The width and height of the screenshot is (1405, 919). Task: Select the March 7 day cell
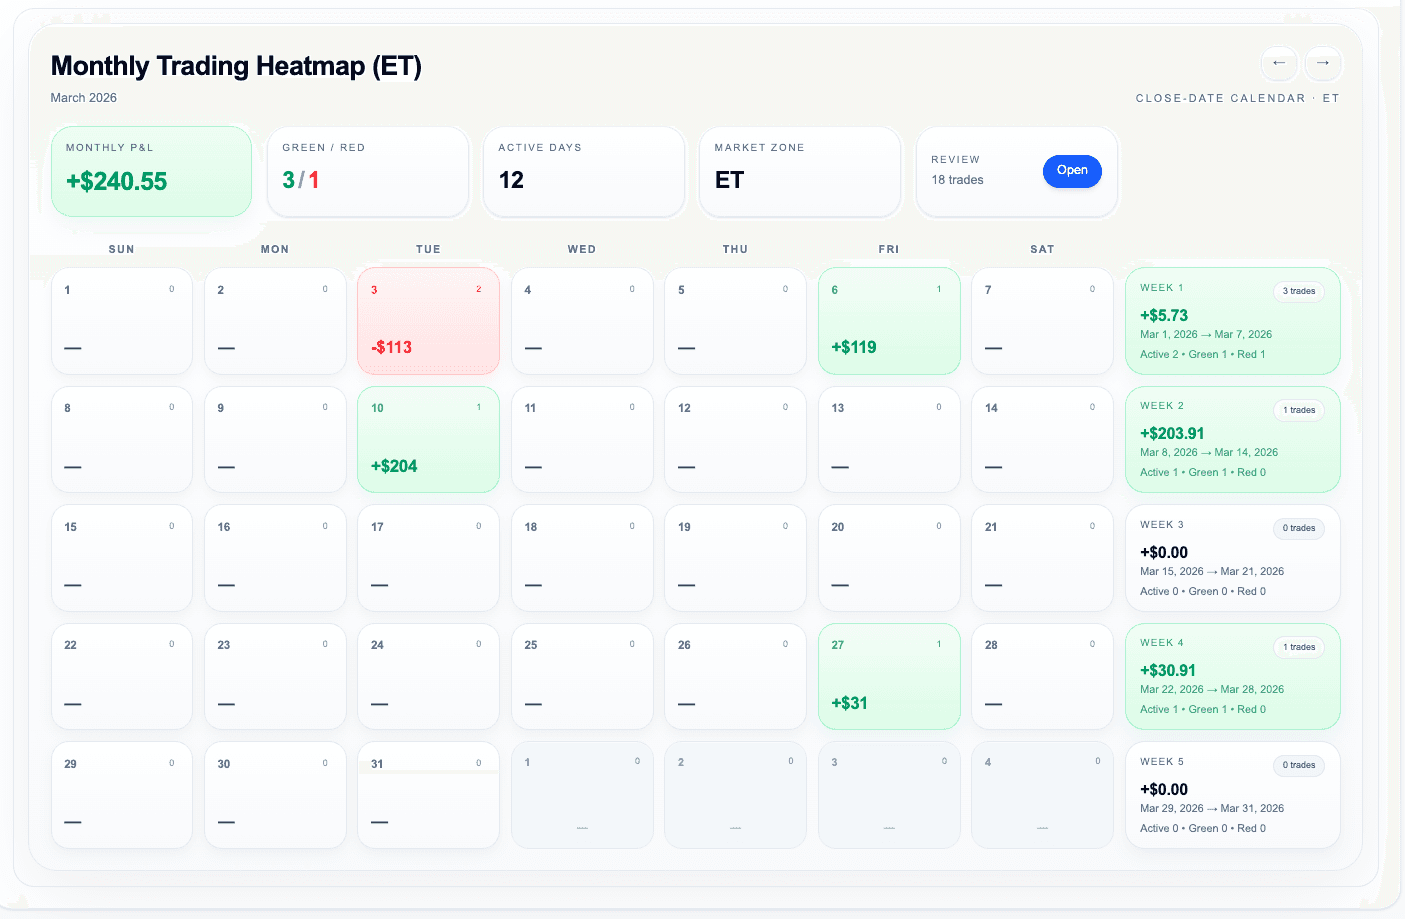(1042, 321)
